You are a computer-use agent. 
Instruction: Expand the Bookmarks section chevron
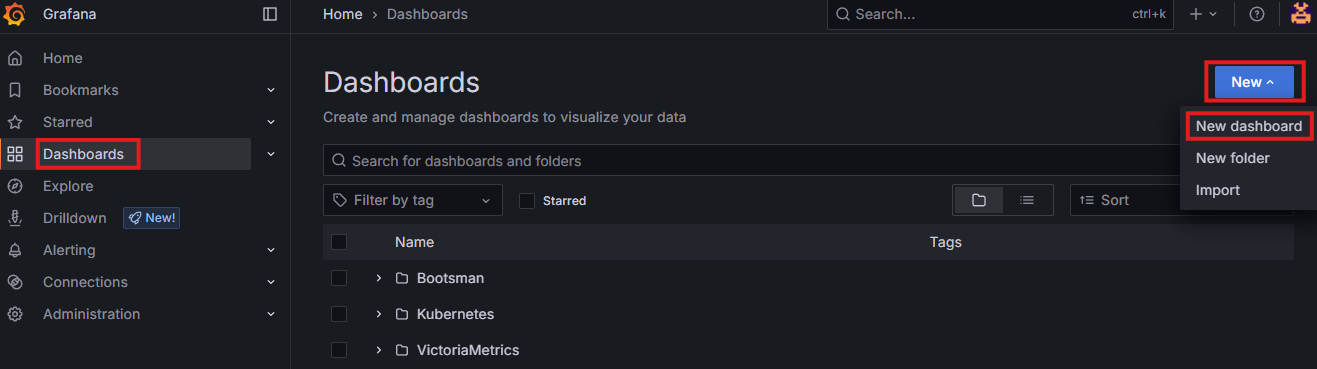pos(271,90)
